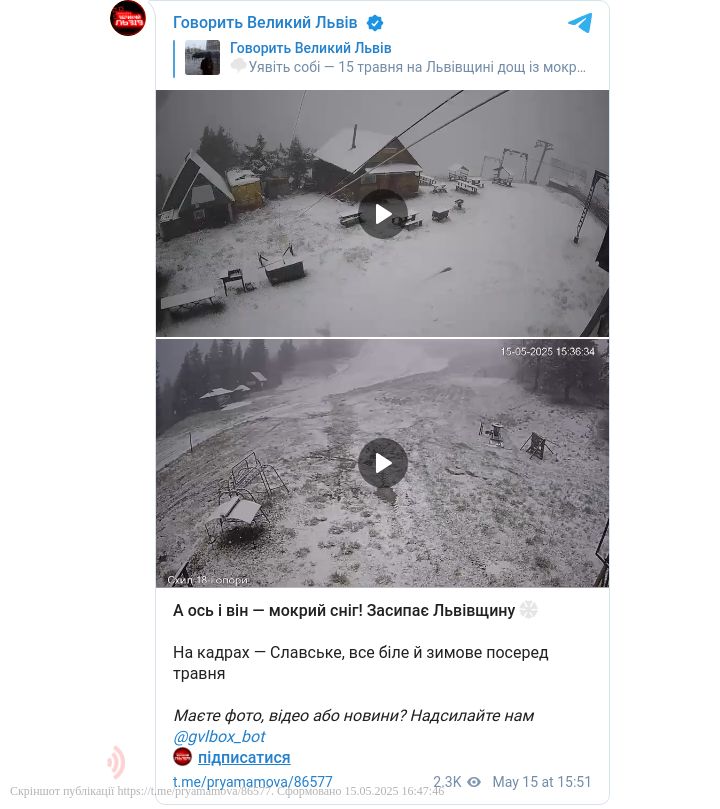
Task: Open the quoted channel name in reply
Action: coord(310,48)
